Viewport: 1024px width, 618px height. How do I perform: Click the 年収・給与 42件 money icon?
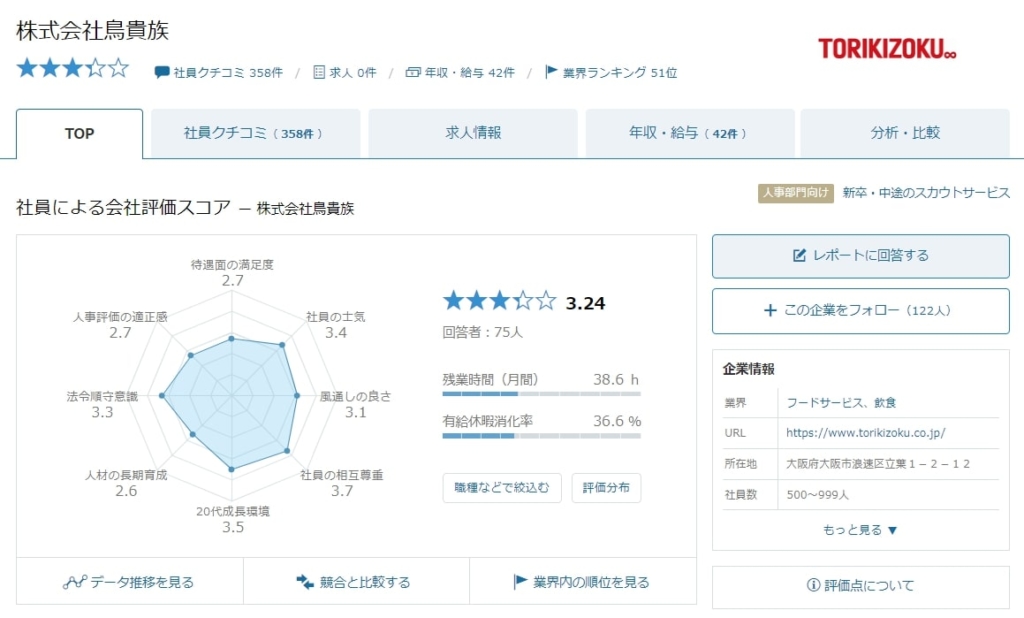pos(413,73)
